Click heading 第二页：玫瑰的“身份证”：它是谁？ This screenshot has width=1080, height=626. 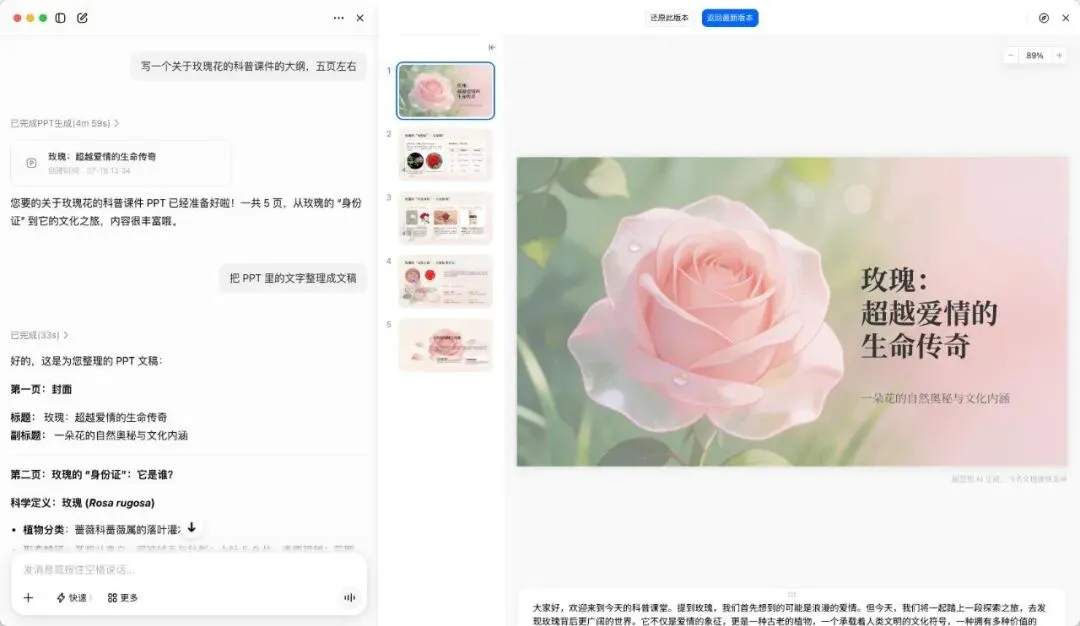coord(92,474)
